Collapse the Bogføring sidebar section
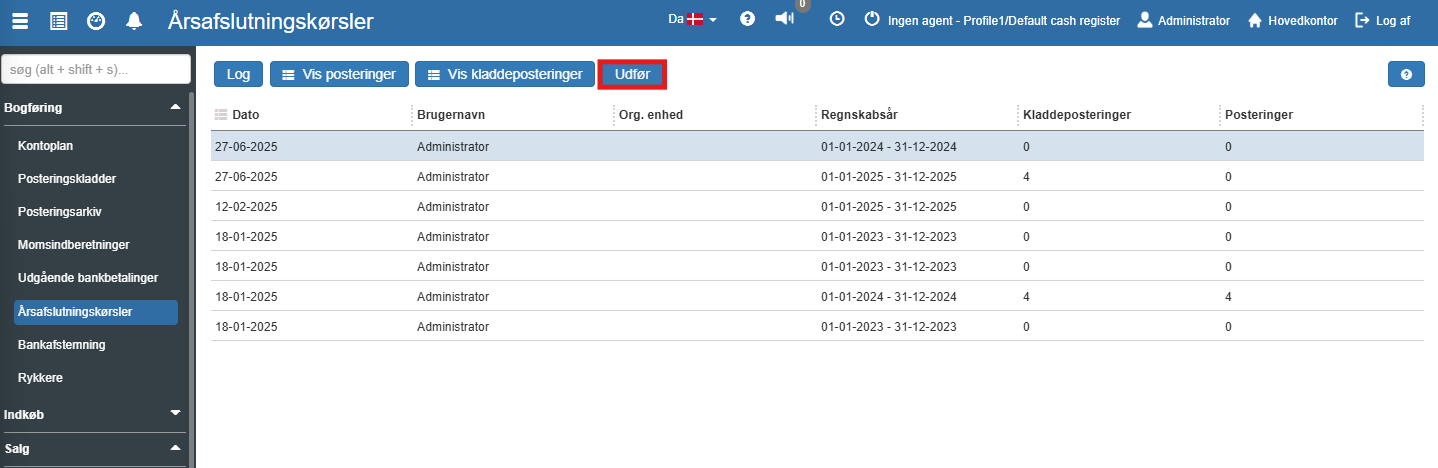The height and width of the screenshot is (468, 1438). click(x=176, y=106)
